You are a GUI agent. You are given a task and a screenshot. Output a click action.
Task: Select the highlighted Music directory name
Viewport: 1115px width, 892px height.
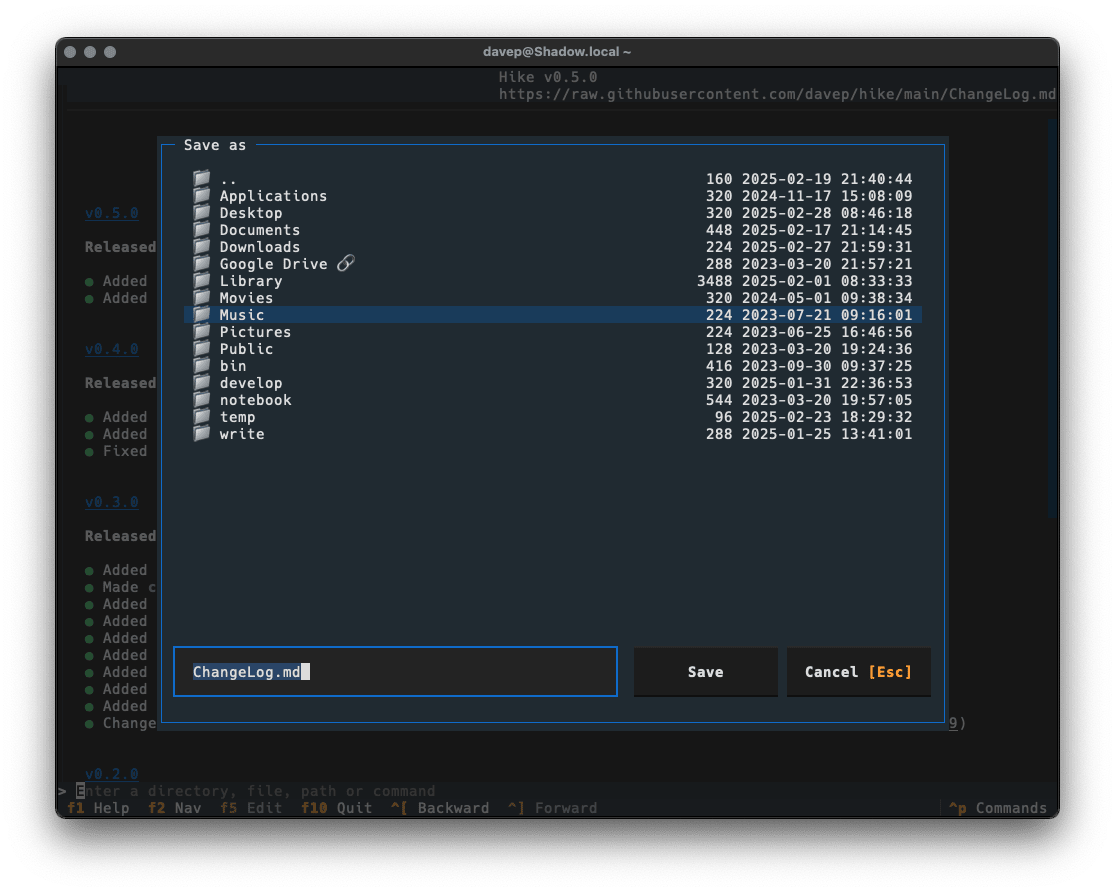click(242, 315)
